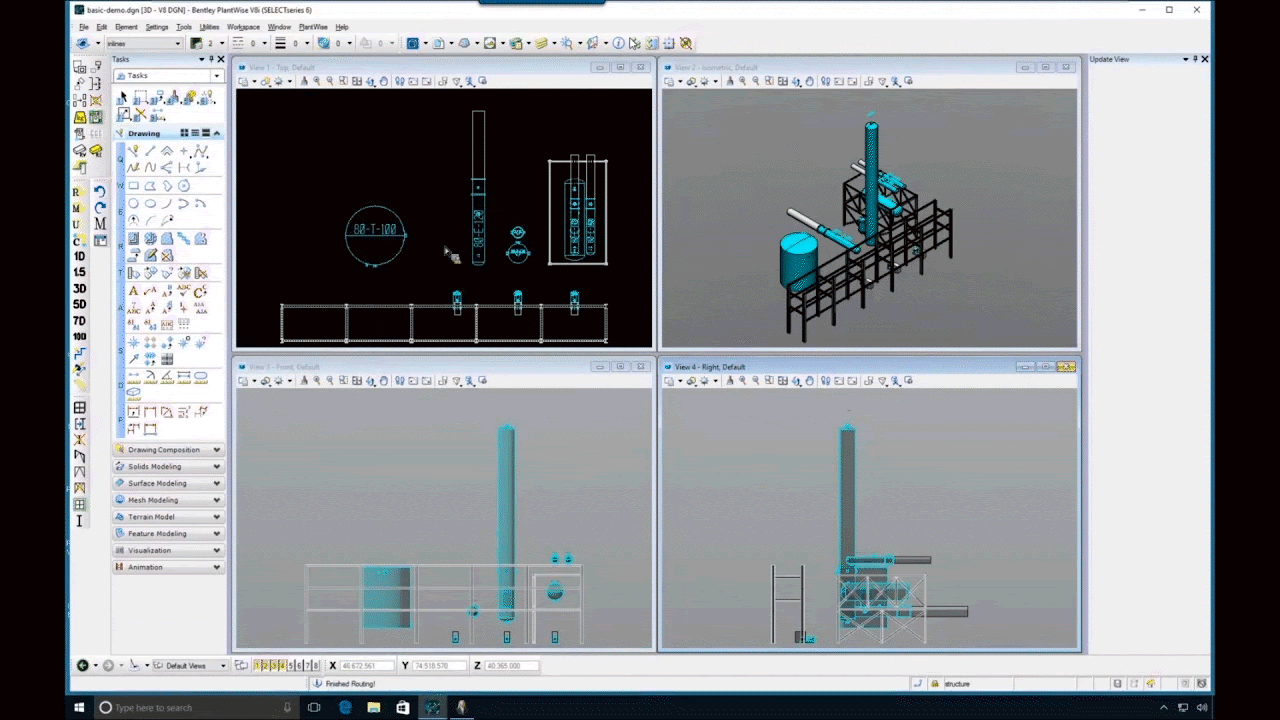Viewport: 1280px width, 720px height.
Task: Select the Place Text 'A' tool
Action: (134, 291)
